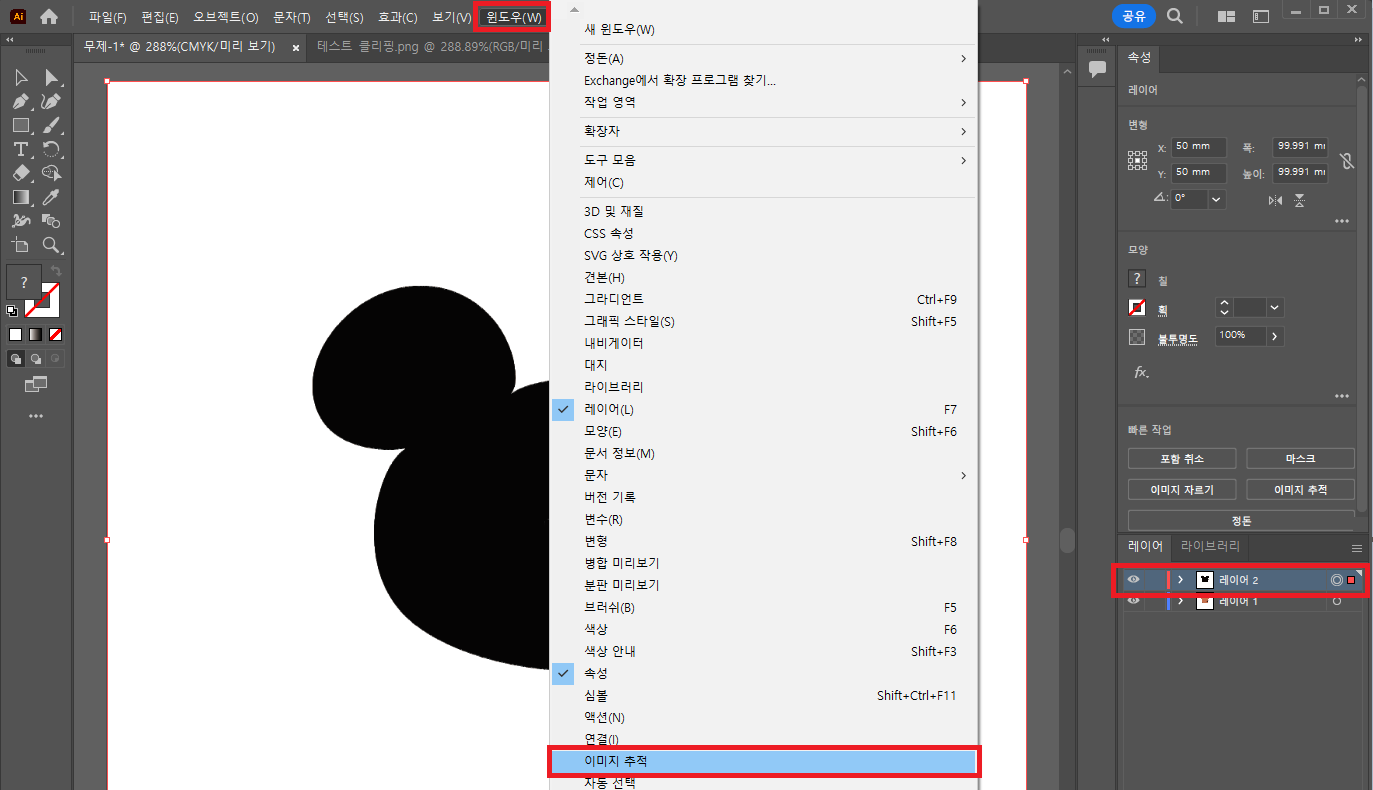Collapse the left toolbar panel
The image size is (1373, 790).
click(11, 39)
